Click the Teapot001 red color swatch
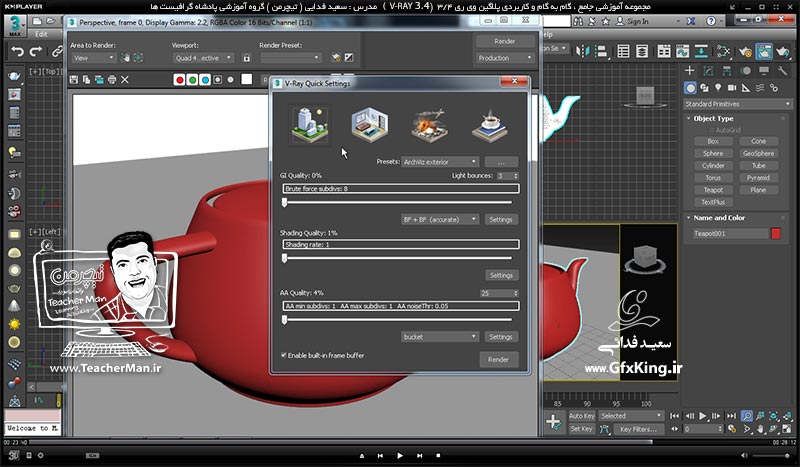The width and height of the screenshot is (800, 467). pos(776,234)
